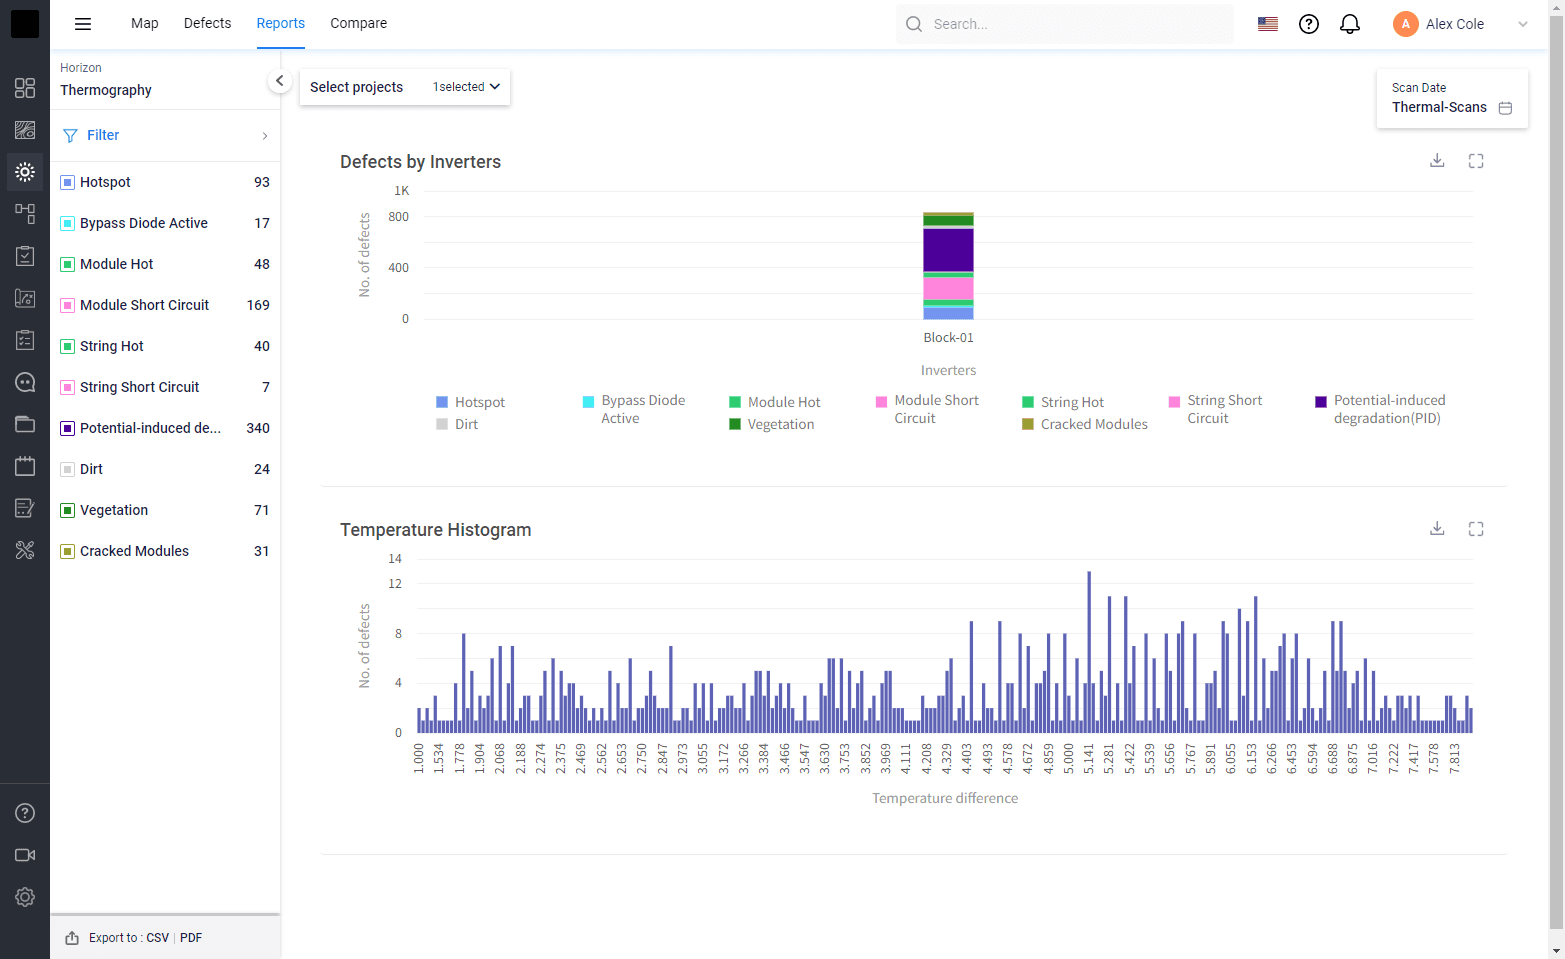Image resolution: width=1565 pixels, height=959 pixels.
Task: Switch to the Defects tab
Action: [x=207, y=23]
